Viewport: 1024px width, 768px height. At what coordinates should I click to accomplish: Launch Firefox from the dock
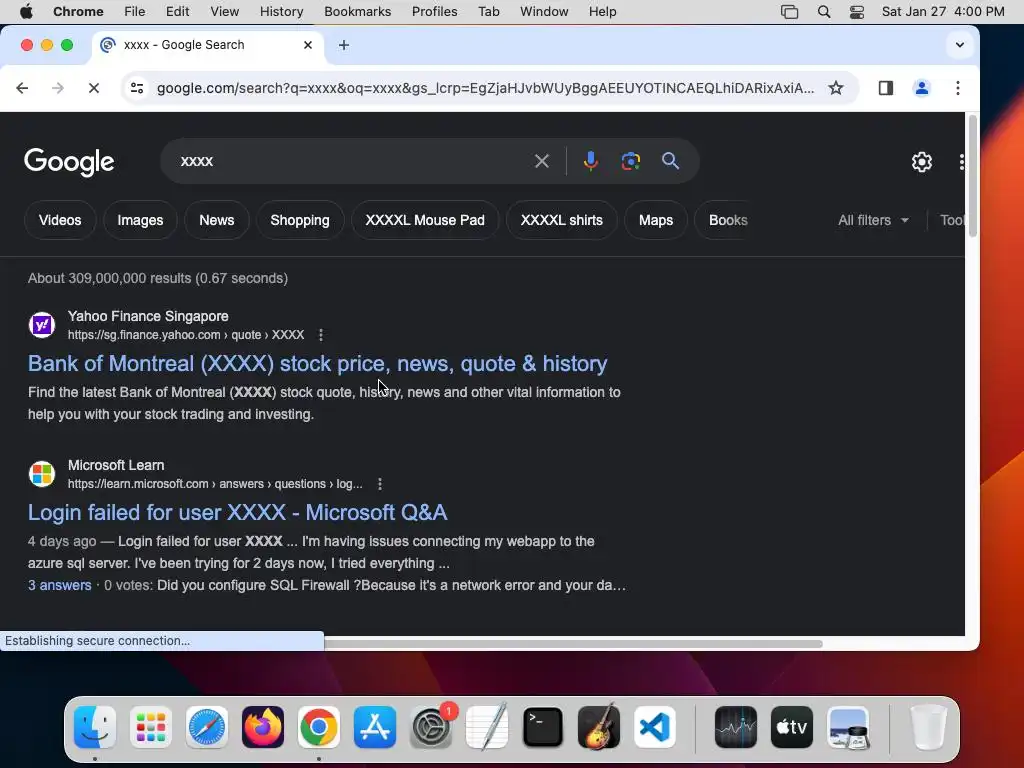[263, 727]
